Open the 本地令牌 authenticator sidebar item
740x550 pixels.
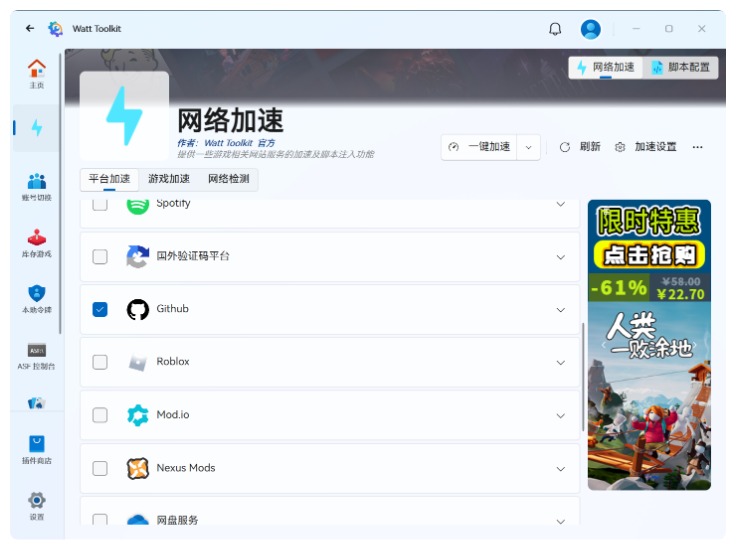37,299
